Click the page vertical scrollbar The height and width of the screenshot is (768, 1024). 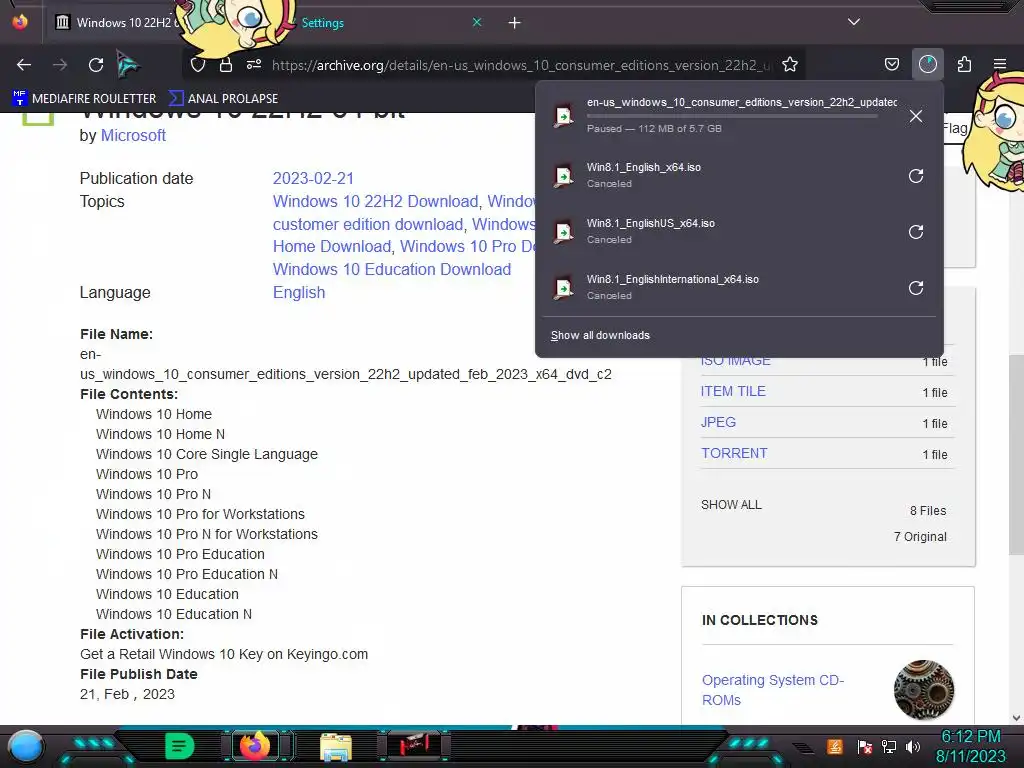(1016, 454)
